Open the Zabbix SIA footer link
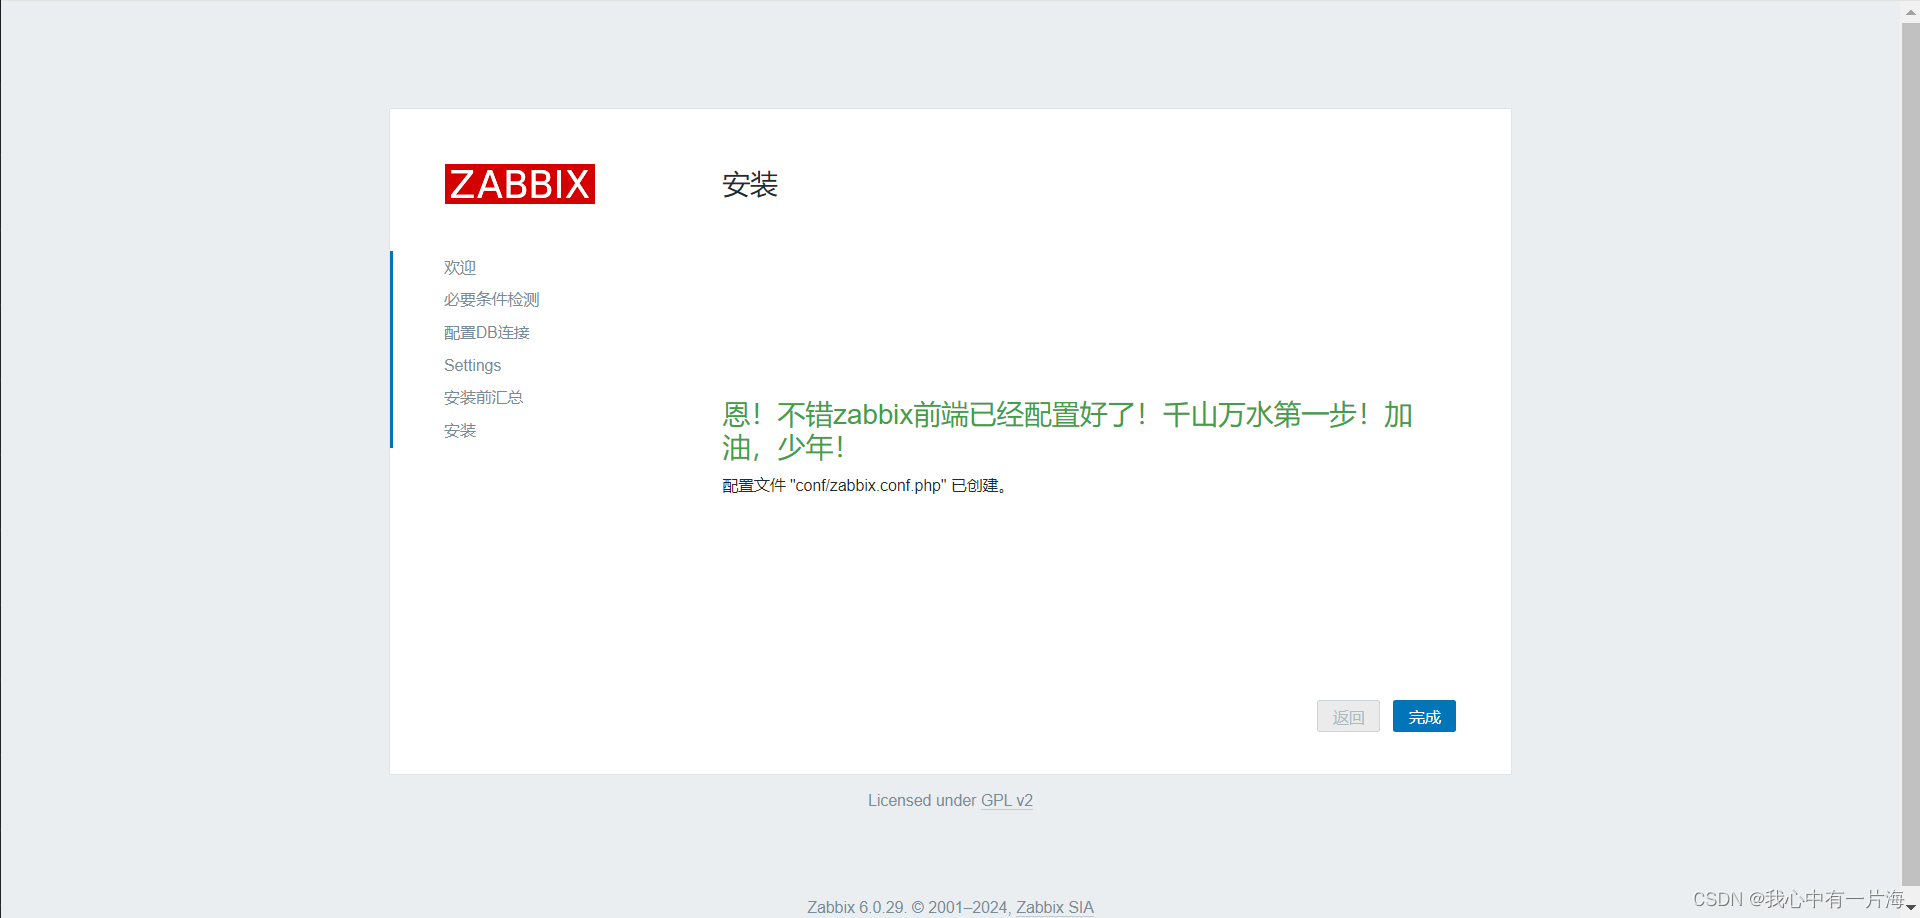Image resolution: width=1920 pixels, height=918 pixels. click(x=1055, y=907)
